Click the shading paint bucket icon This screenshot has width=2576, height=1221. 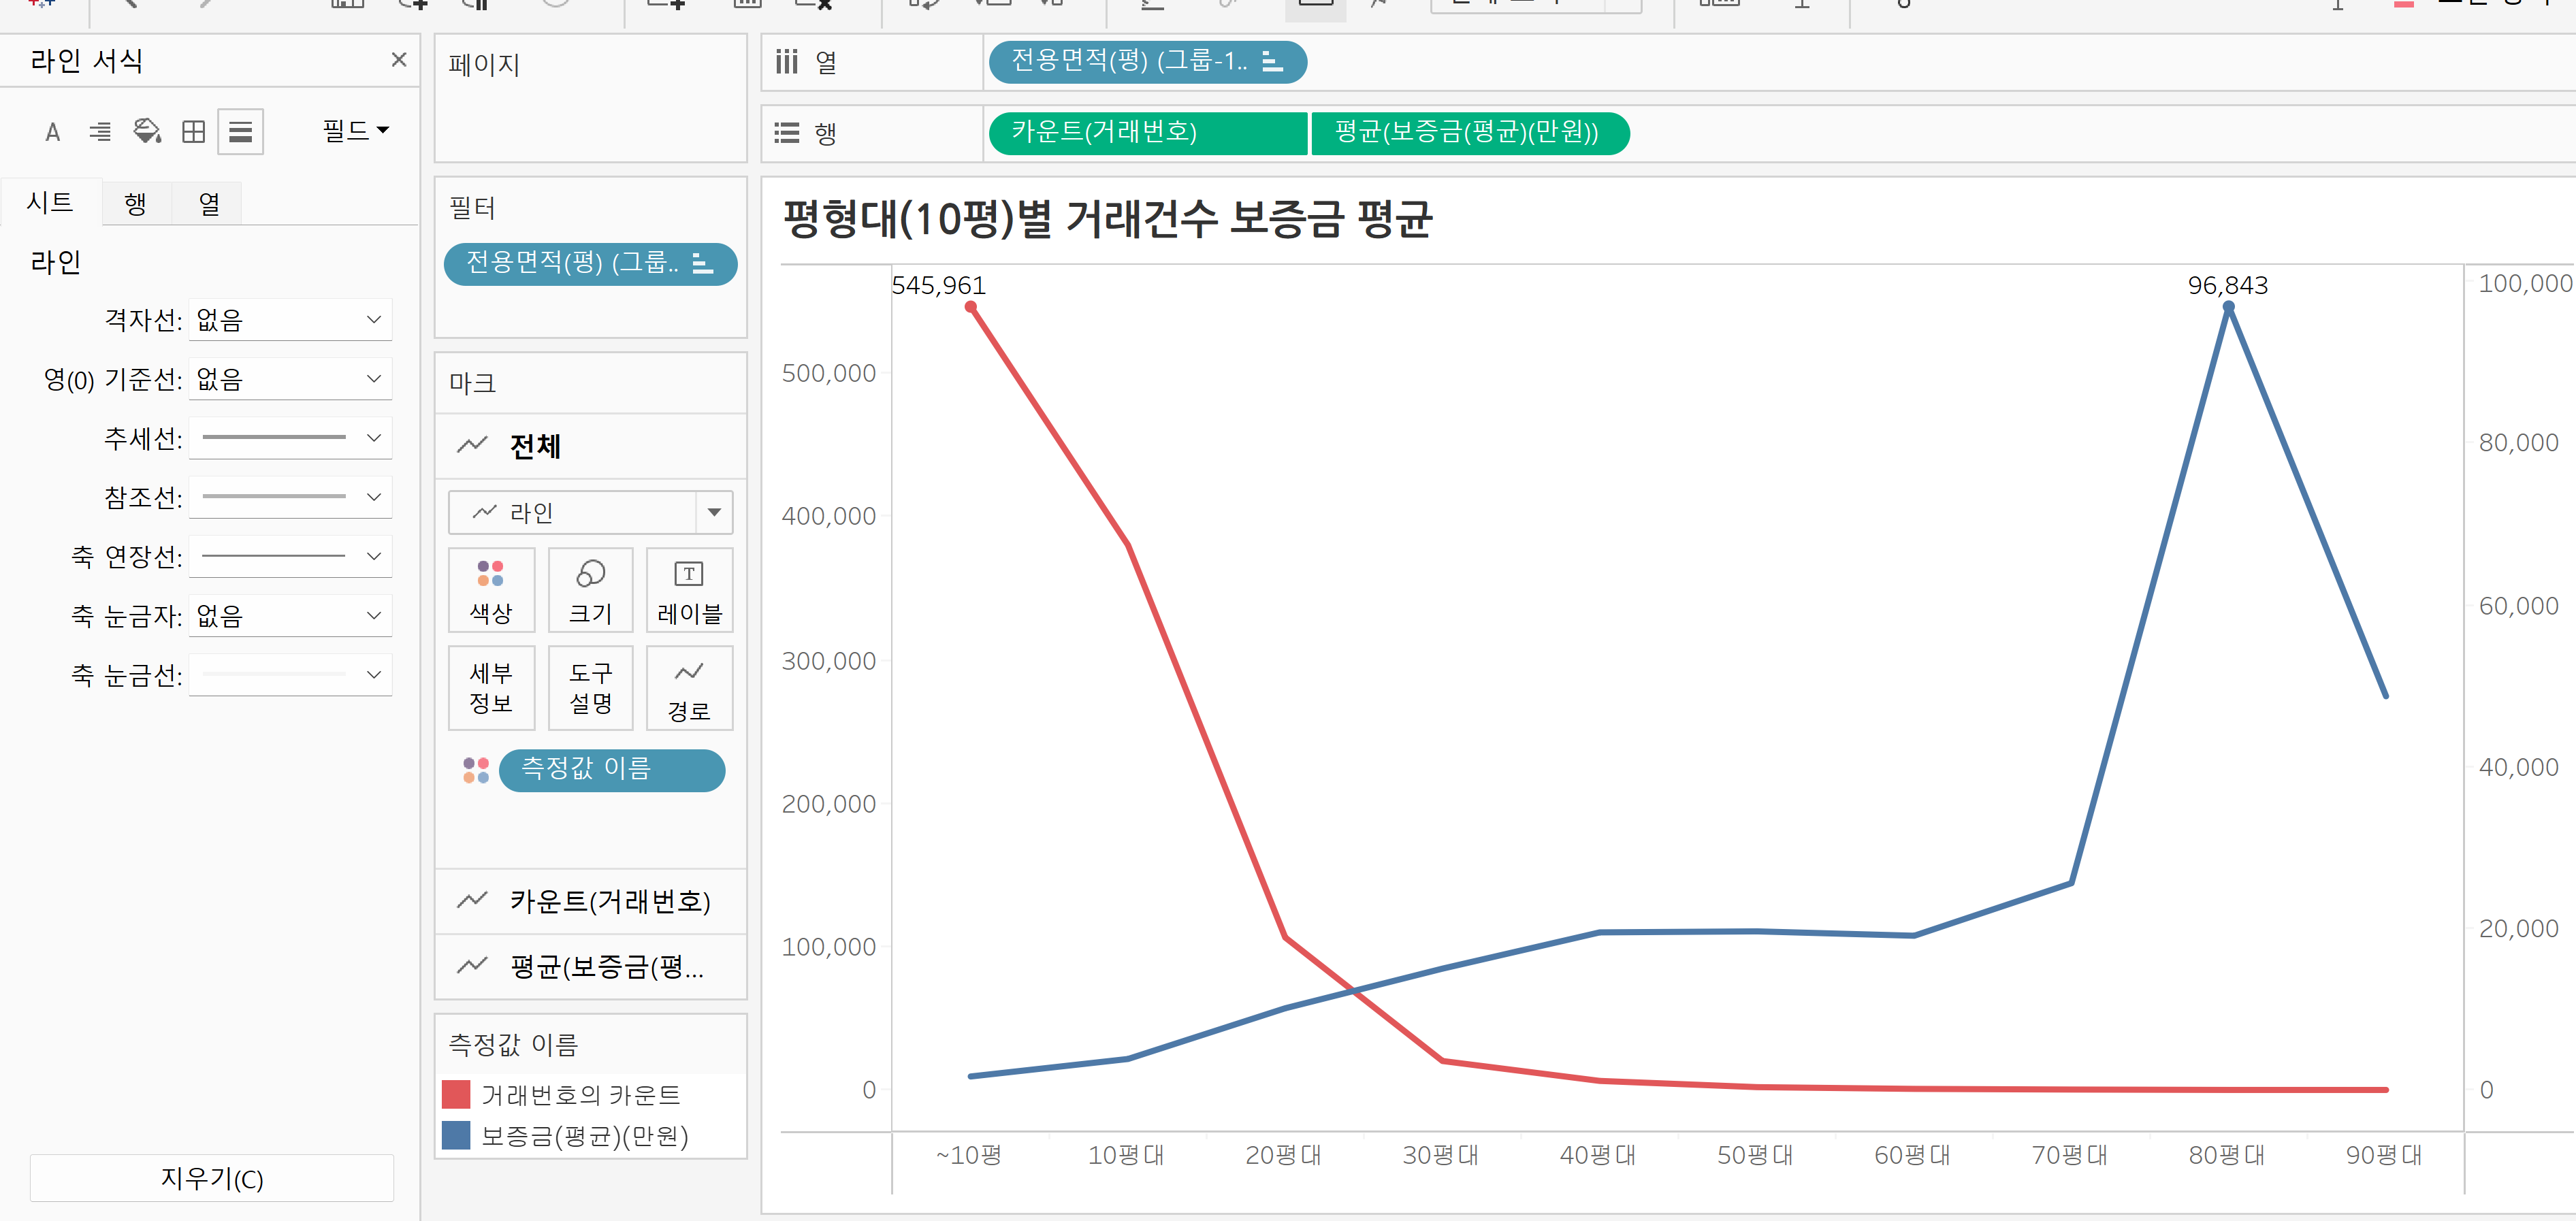point(147,132)
